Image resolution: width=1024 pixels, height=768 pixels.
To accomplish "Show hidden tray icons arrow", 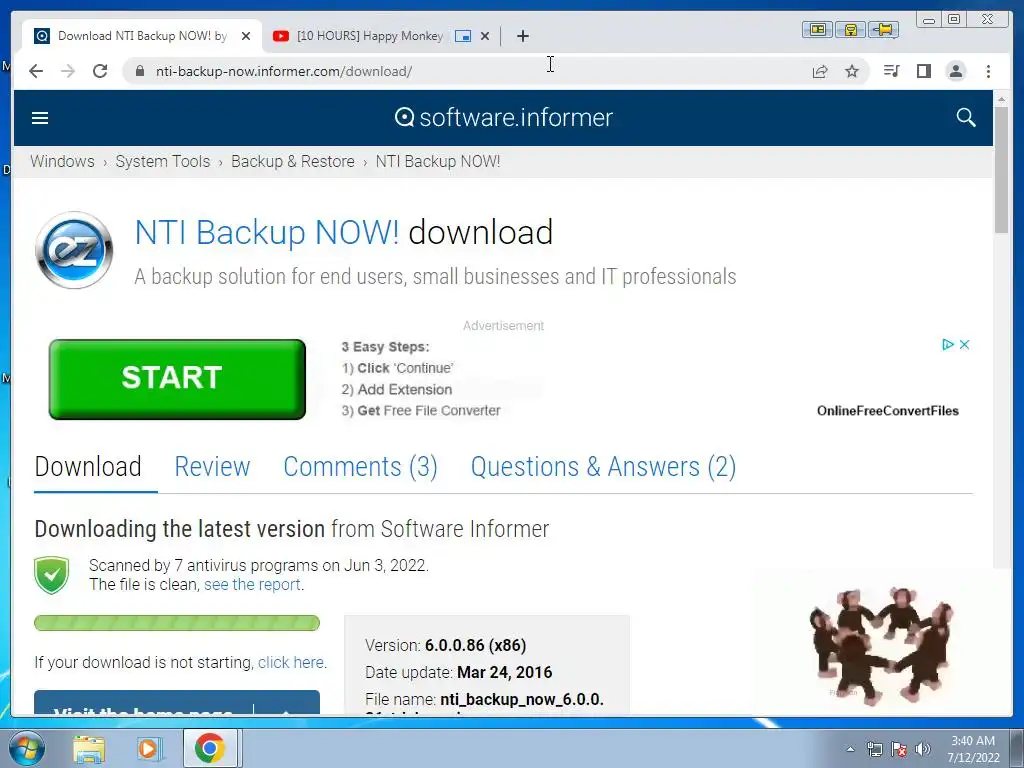I will click(x=850, y=749).
